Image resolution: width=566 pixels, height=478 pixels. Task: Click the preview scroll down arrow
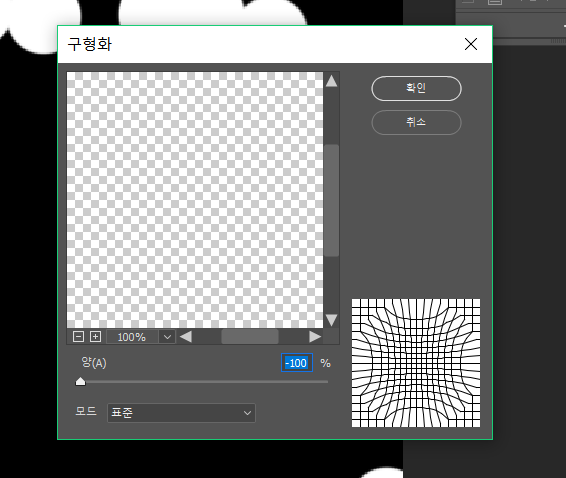(x=331, y=320)
